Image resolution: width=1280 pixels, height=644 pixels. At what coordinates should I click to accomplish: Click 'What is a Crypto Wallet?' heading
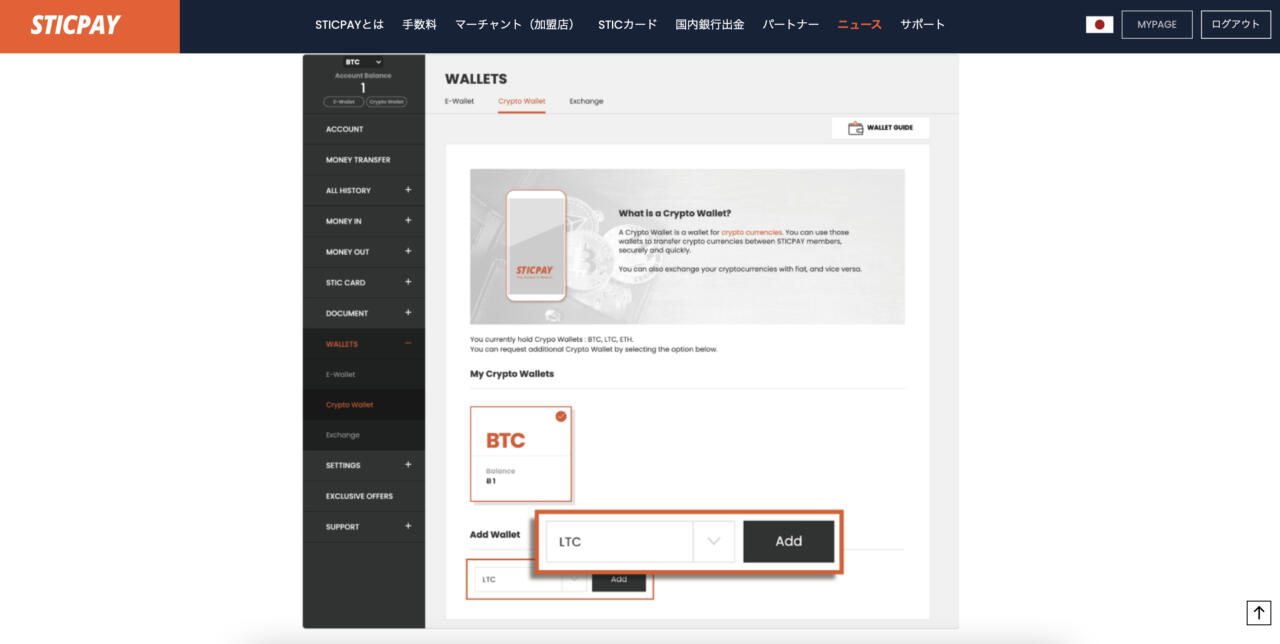pos(674,213)
